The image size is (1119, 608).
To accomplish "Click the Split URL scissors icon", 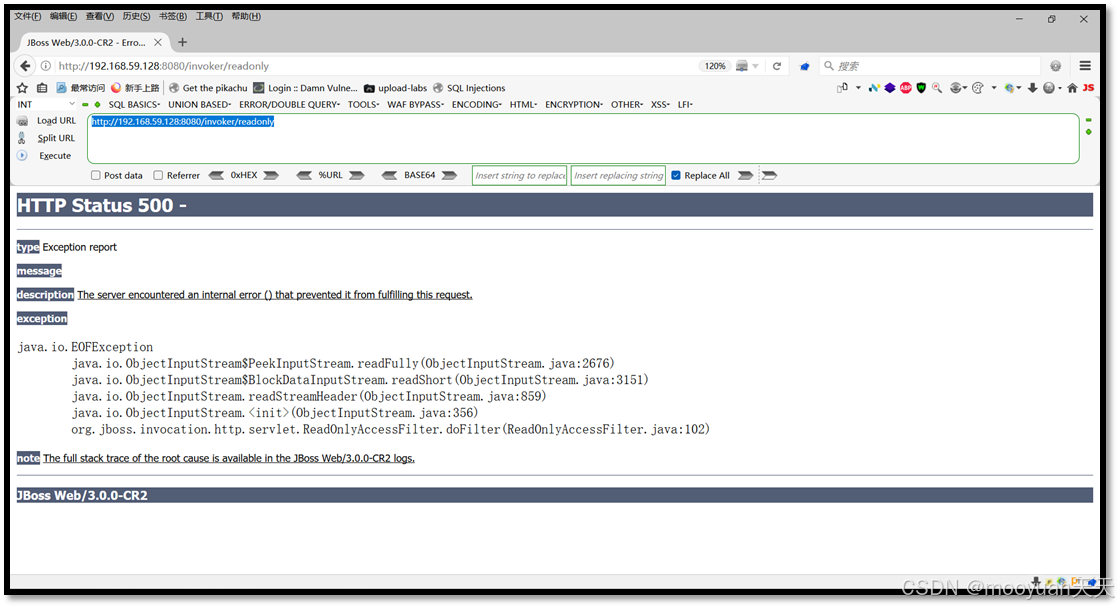I will 22,138.
